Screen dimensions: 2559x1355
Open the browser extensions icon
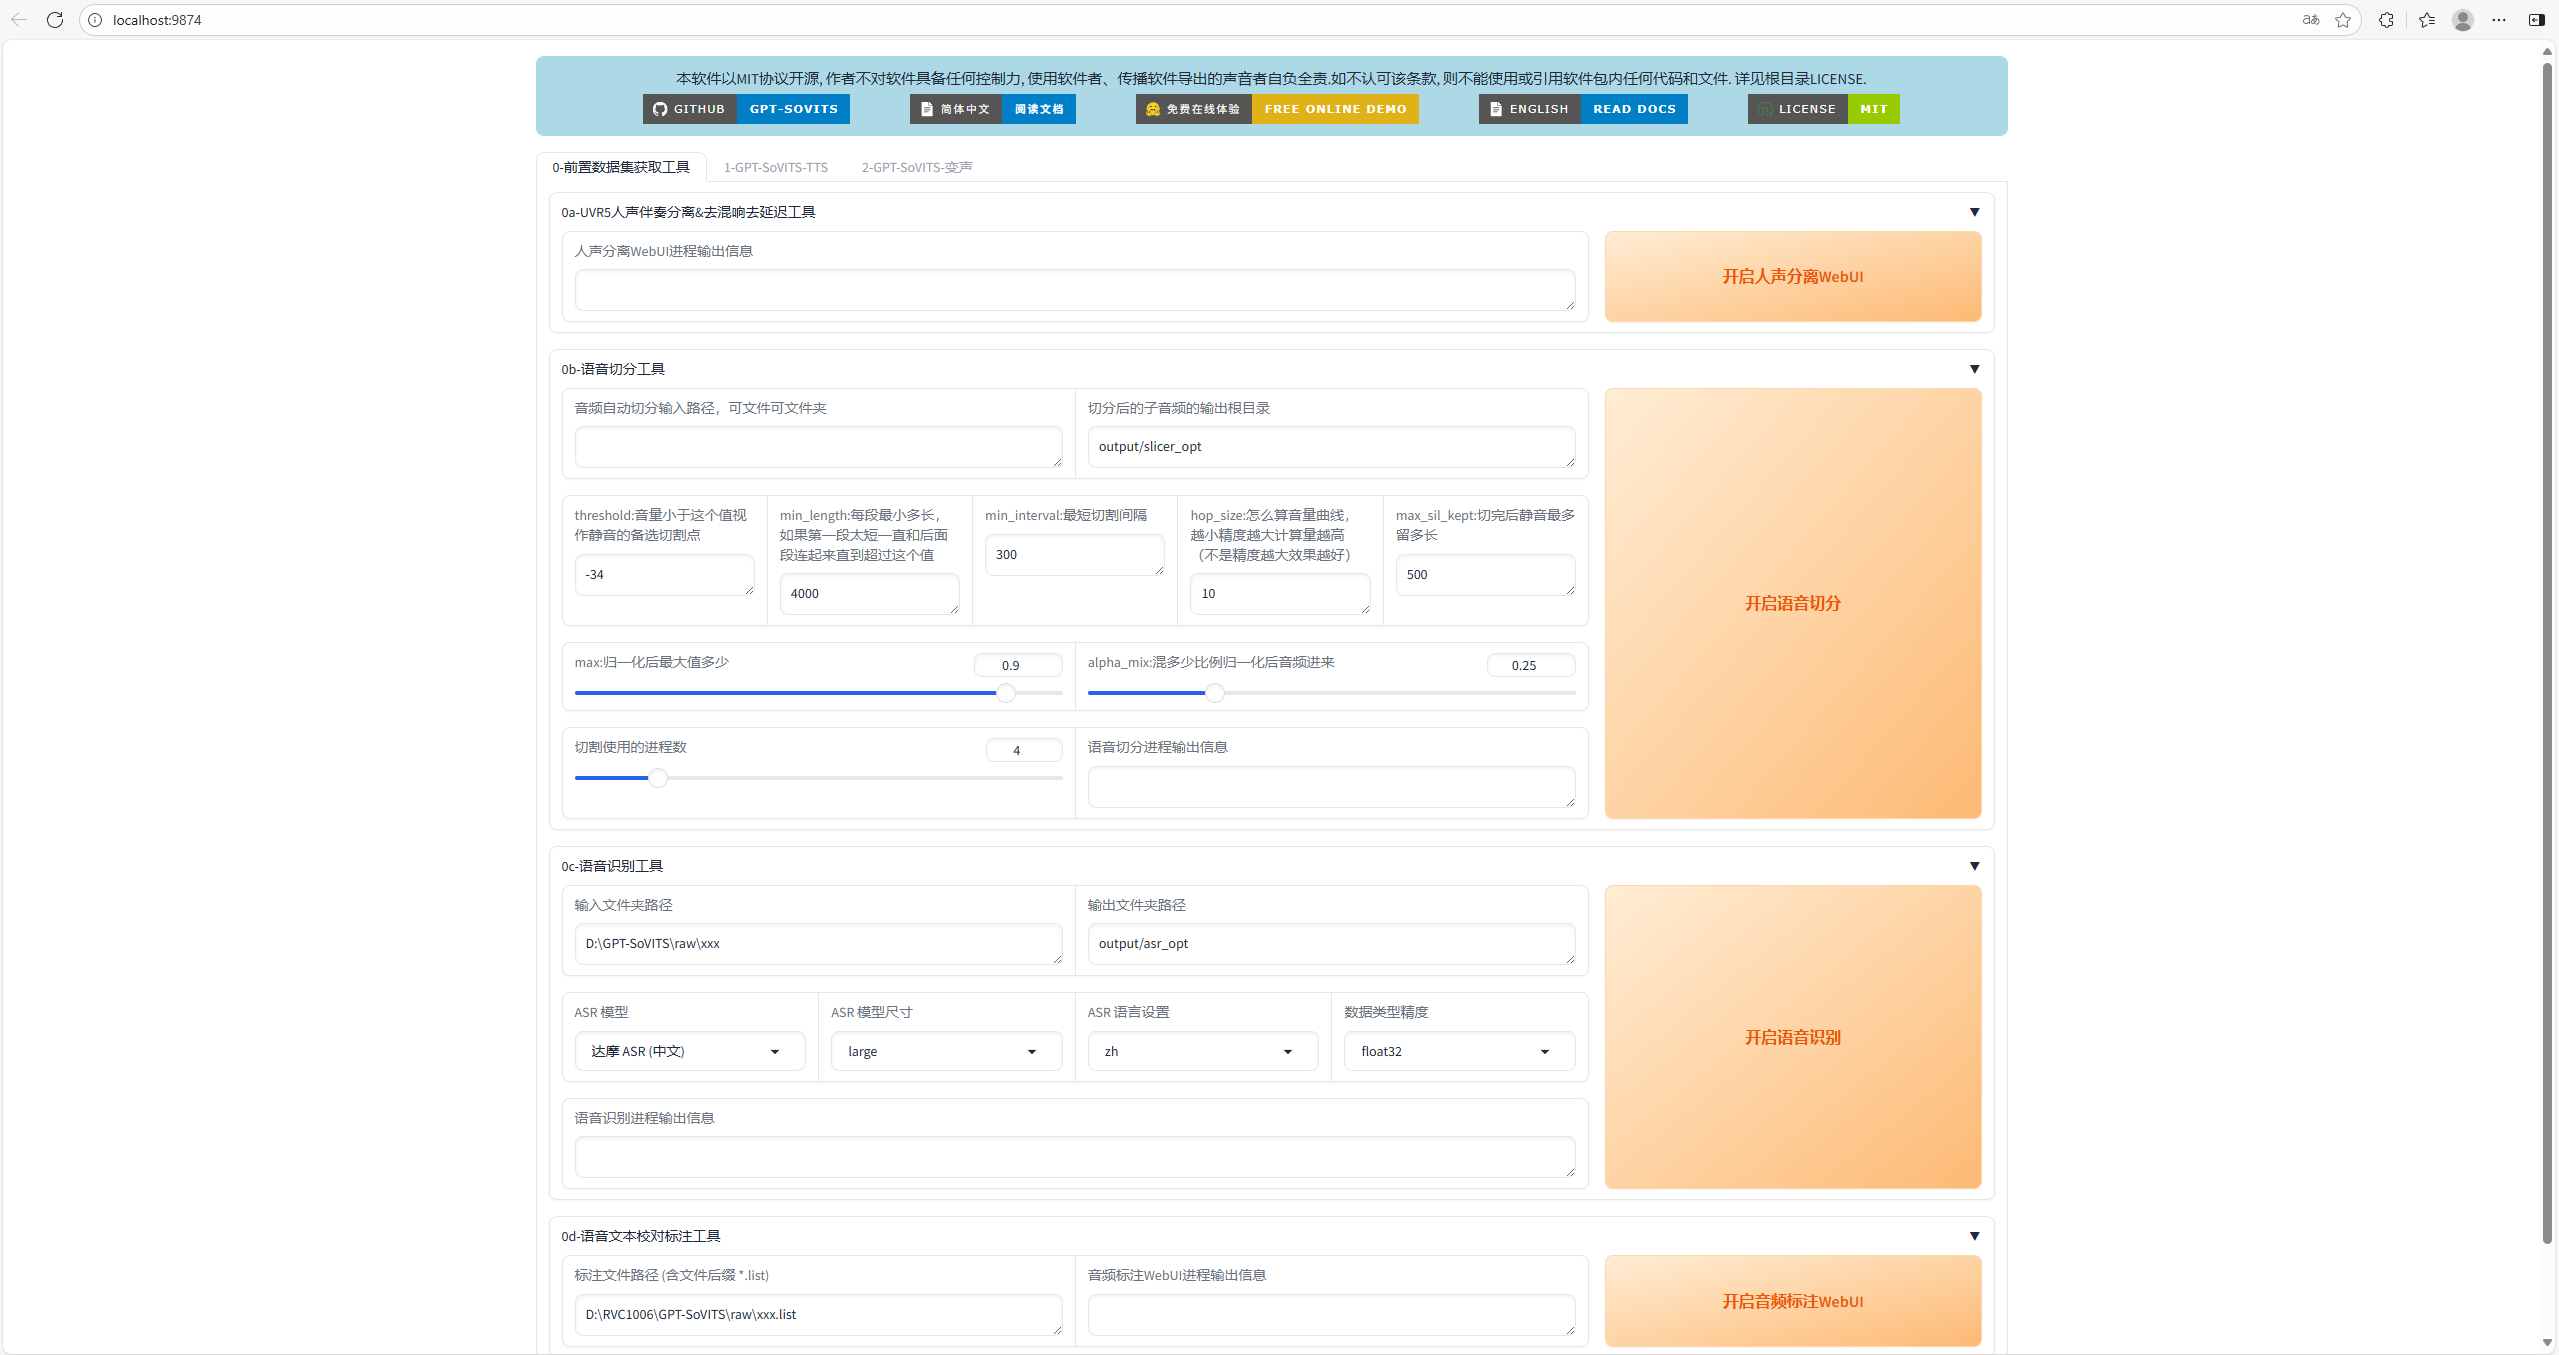2386,20
